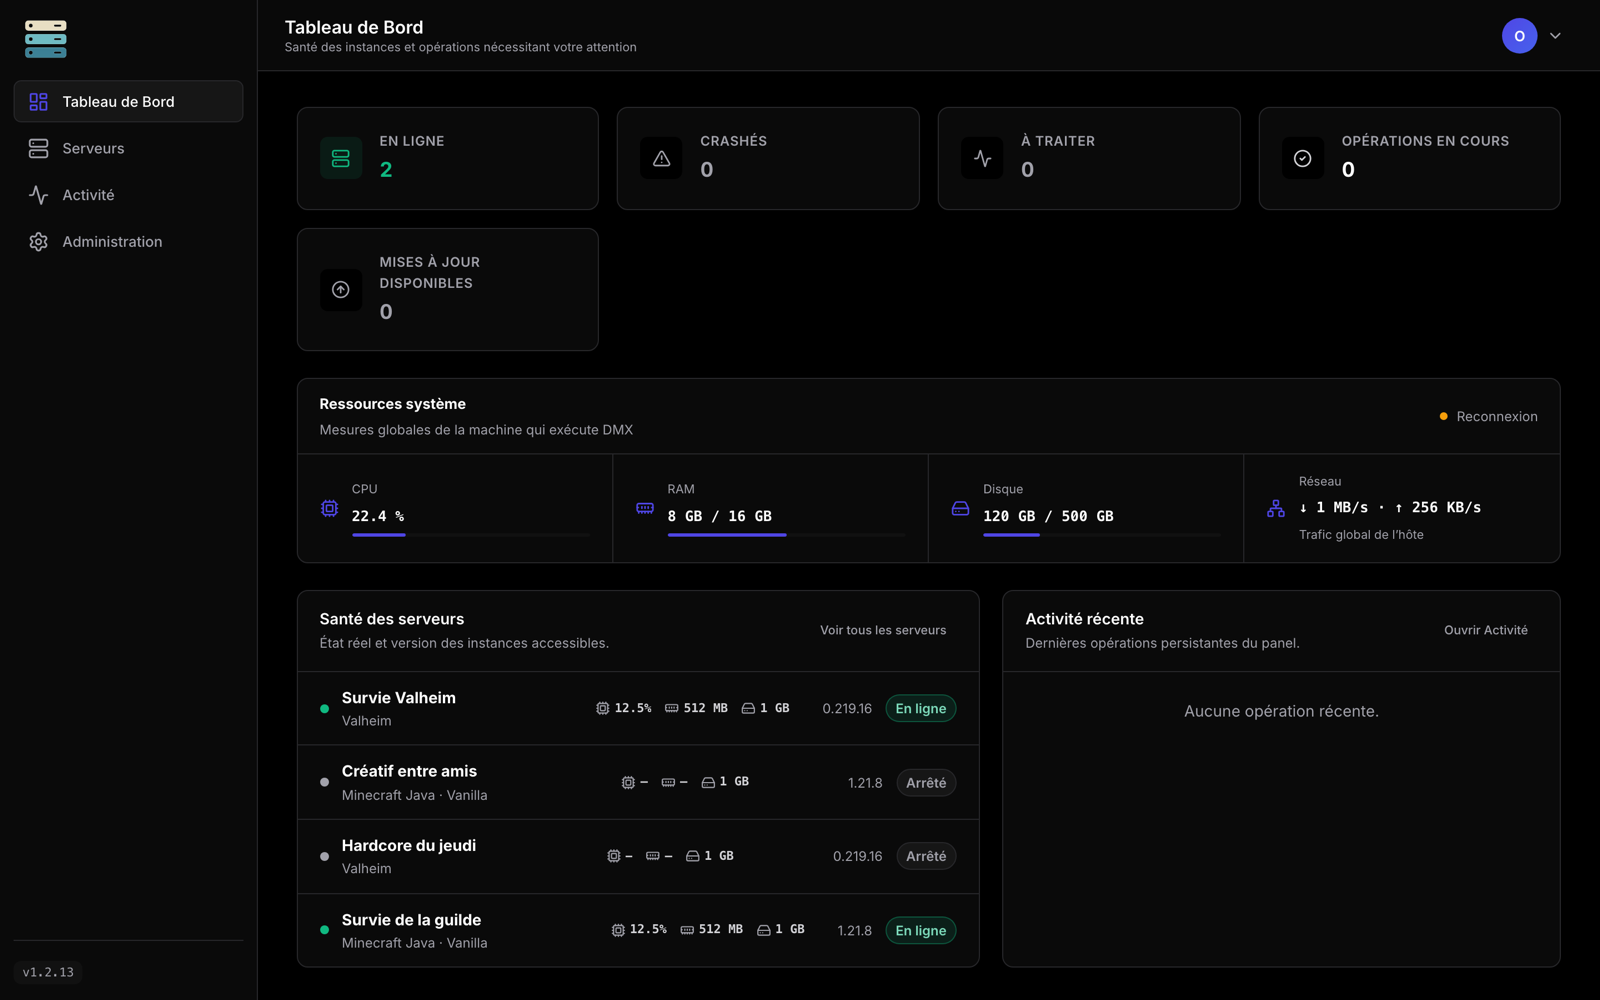
Task: Click the CPU icon in Hardcore du jeudi row
Action: [x=613, y=856]
